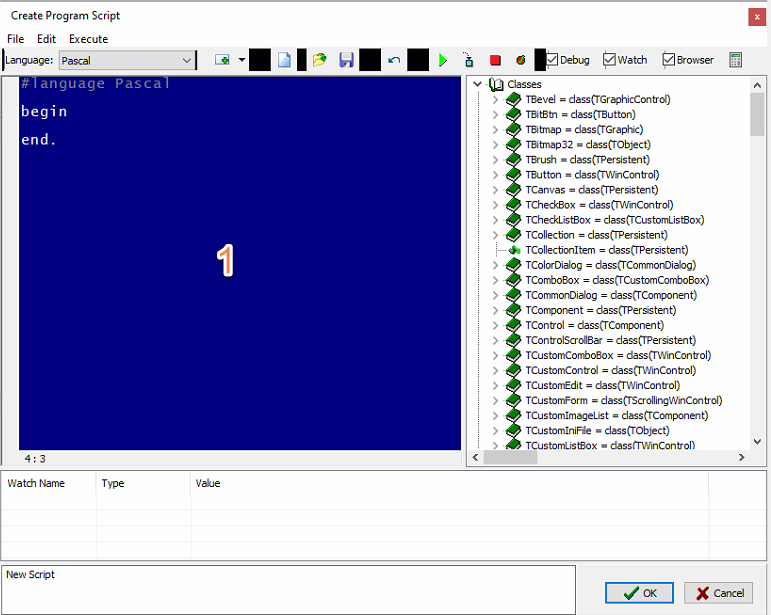The image size is (771, 615).
Task: Click the TCustomEdit class icon
Action: (x=513, y=385)
